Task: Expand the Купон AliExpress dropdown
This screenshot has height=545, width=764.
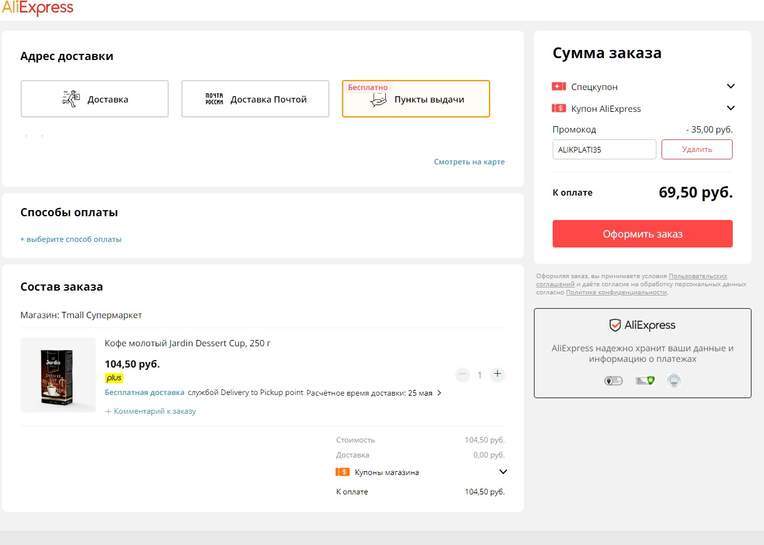Action: click(x=730, y=108)
